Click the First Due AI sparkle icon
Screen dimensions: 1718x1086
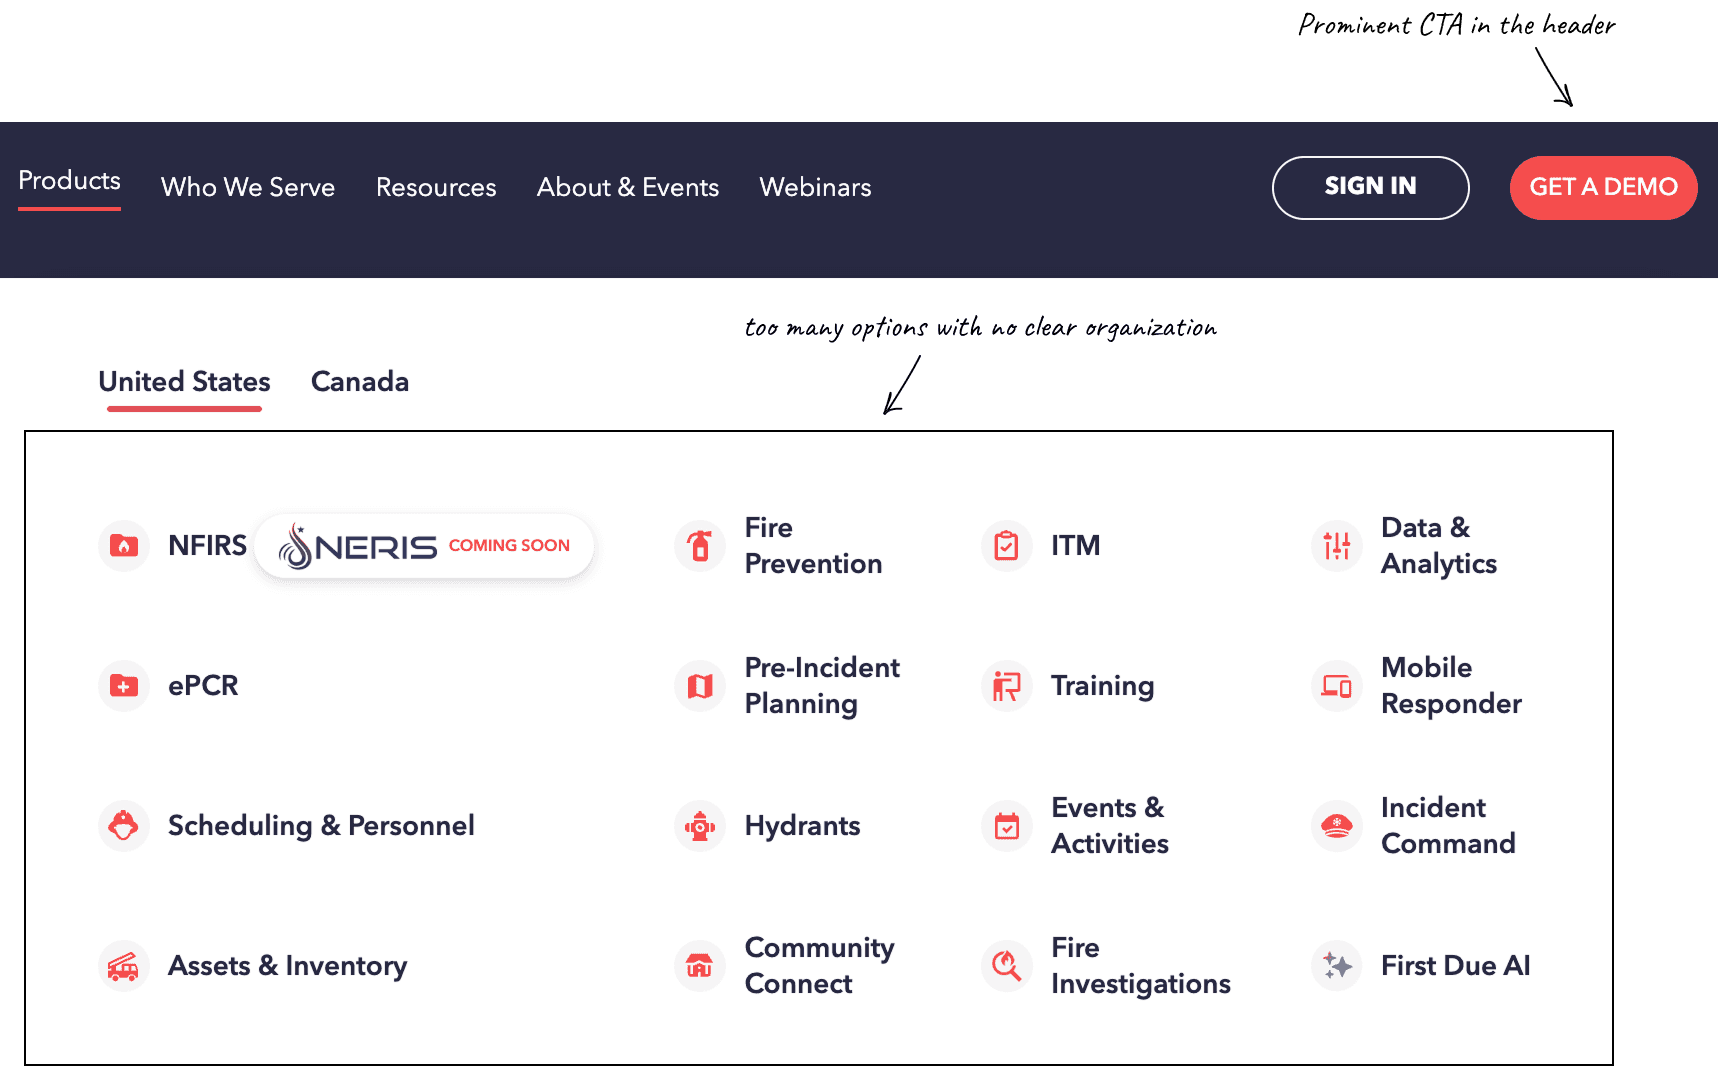pos(1337,966)
